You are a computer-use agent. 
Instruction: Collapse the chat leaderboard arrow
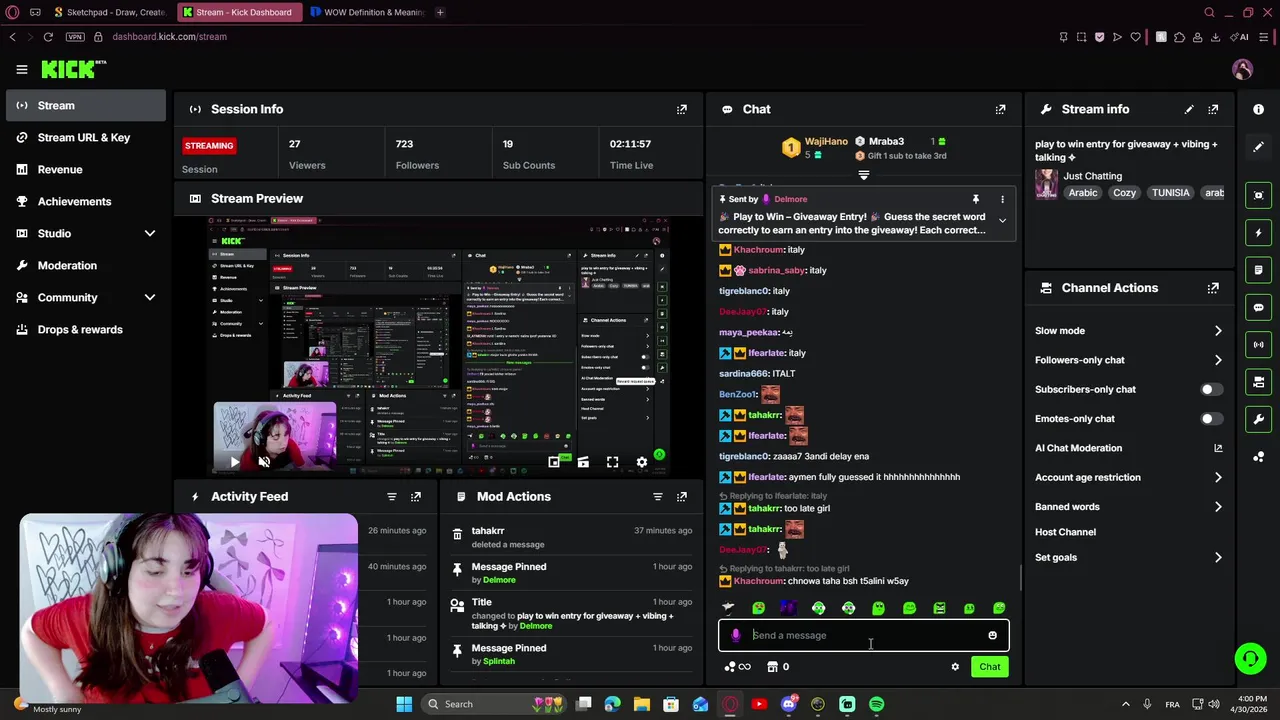click(864, 175)
